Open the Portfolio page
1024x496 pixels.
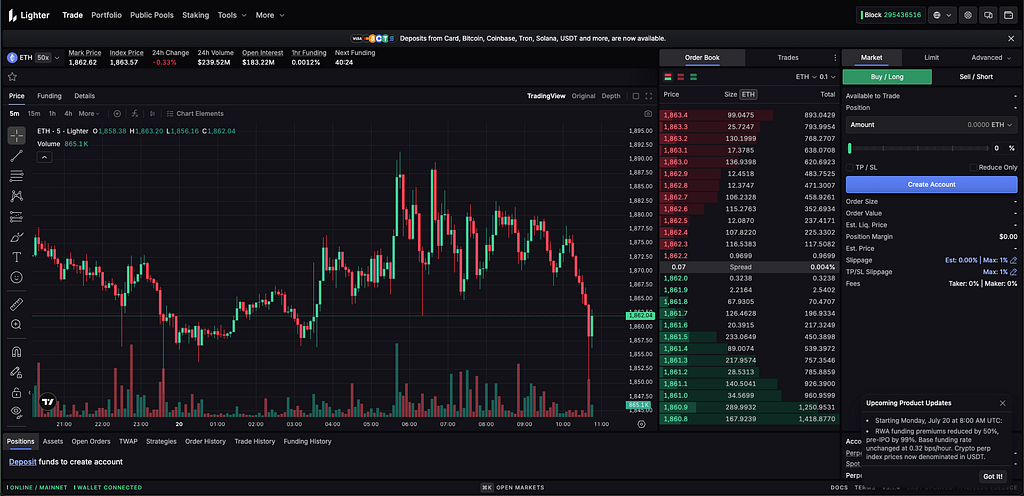(106, 14)
